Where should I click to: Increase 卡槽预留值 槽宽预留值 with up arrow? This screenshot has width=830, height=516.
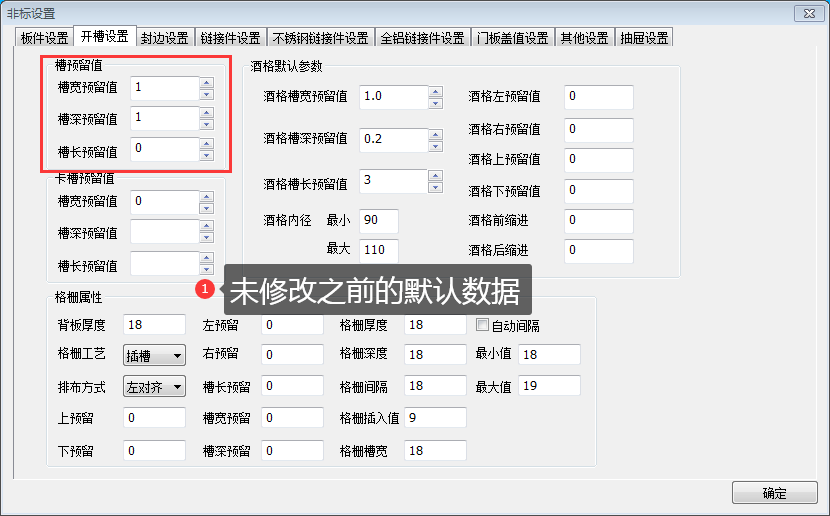coord(207,196)
